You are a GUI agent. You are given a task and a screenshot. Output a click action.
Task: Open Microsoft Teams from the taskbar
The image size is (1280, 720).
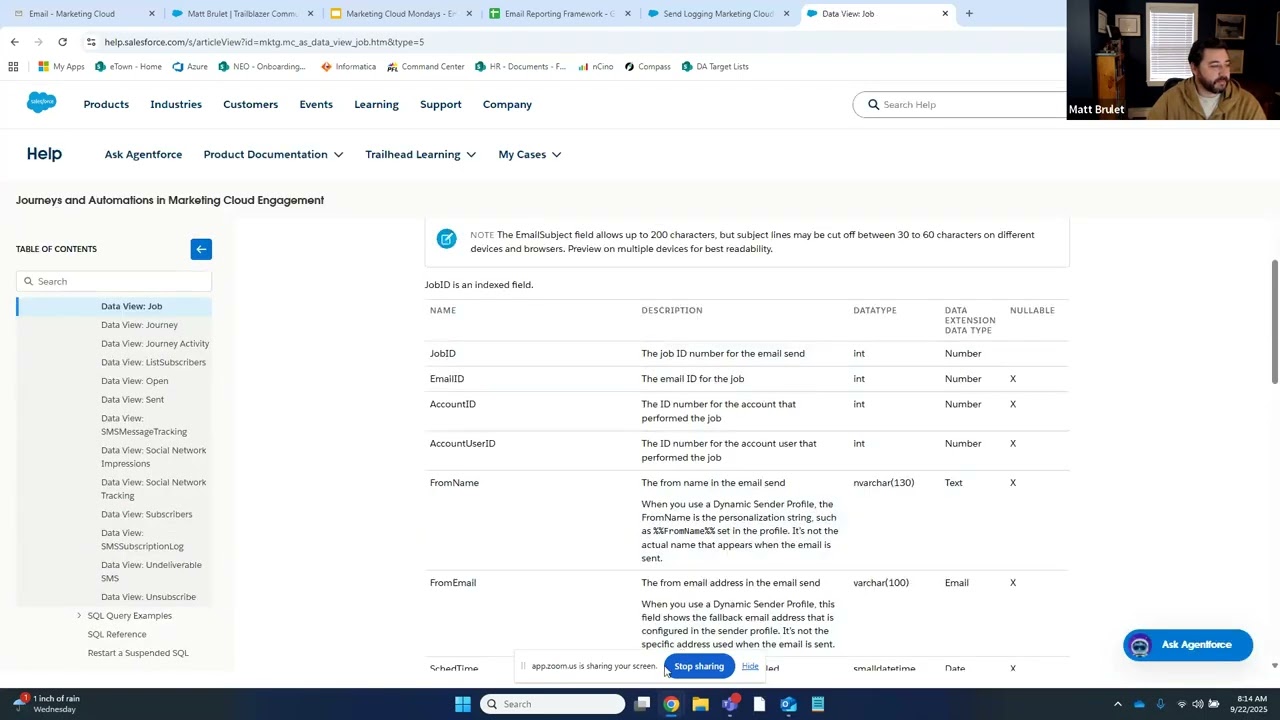[730, 704]
